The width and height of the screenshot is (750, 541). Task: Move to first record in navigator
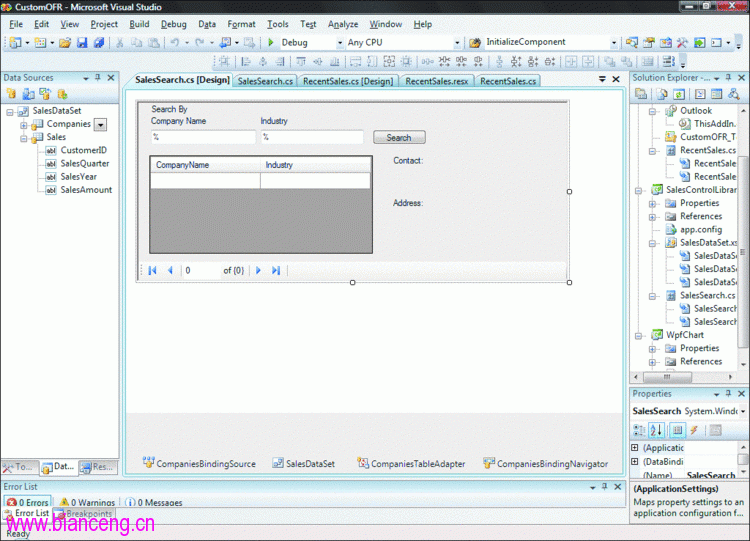click(x=153, y=270)
